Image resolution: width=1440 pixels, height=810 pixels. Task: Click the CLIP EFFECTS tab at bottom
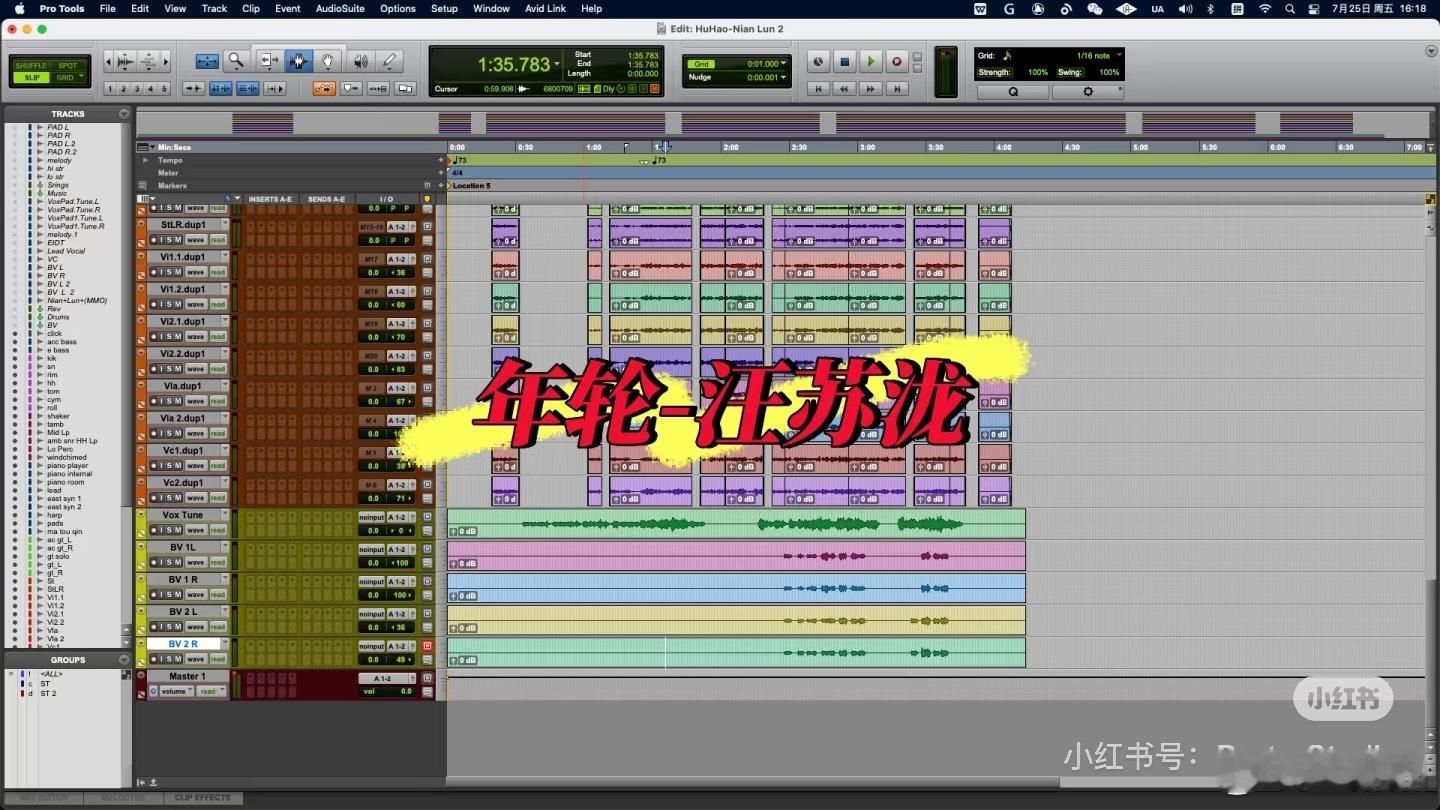pos(203,798)
